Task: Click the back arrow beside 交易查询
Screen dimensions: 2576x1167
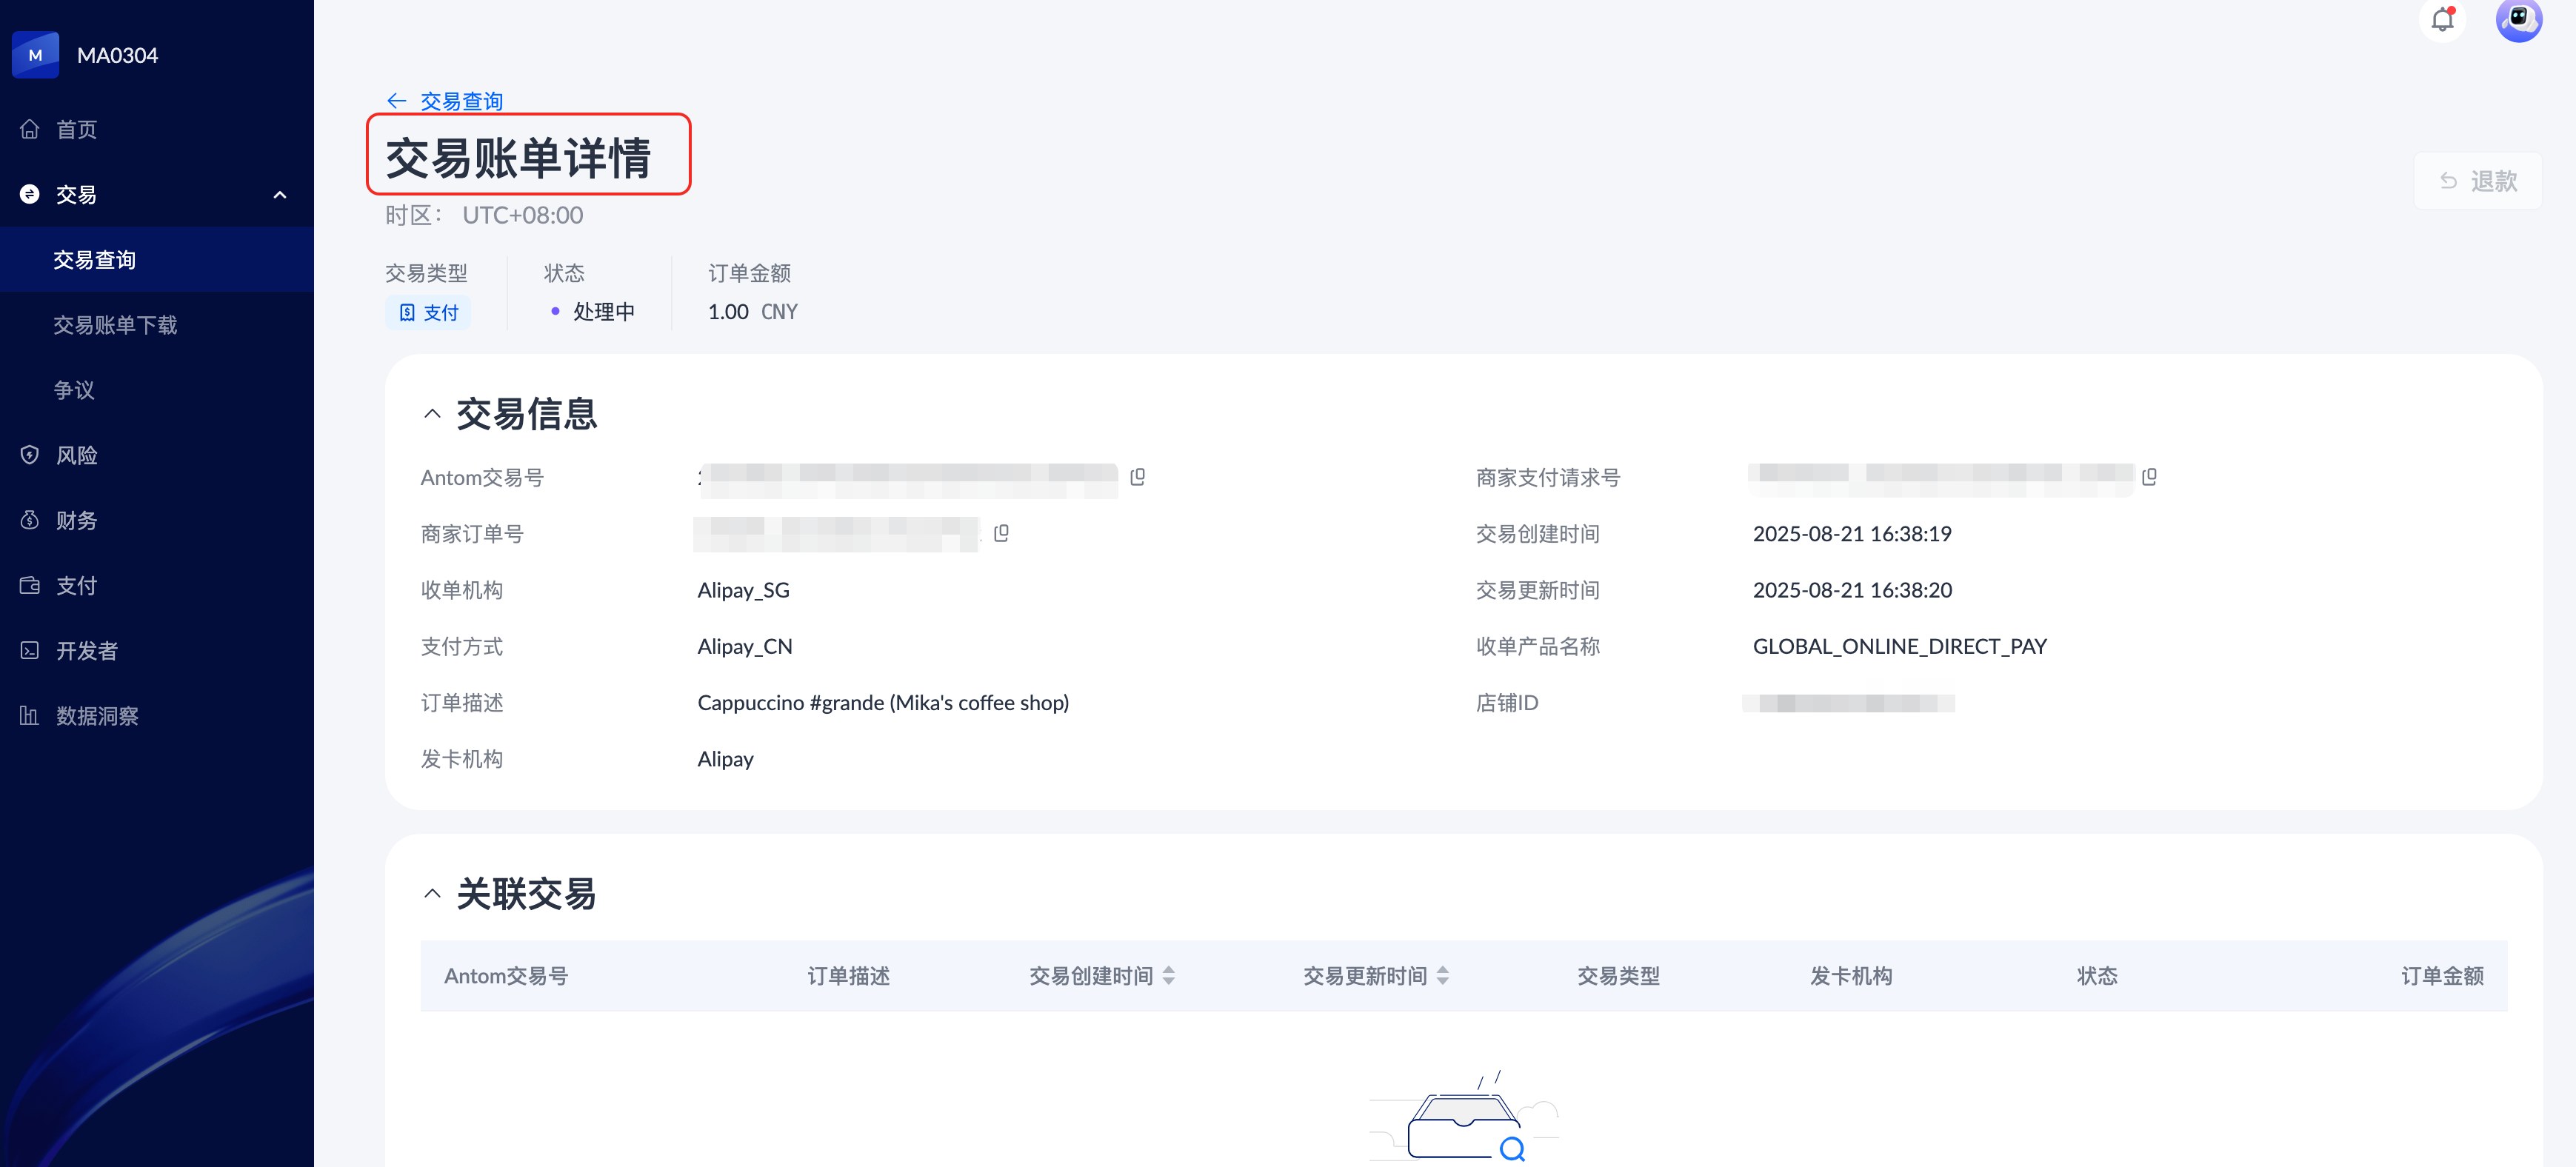Action: [397, 101]
